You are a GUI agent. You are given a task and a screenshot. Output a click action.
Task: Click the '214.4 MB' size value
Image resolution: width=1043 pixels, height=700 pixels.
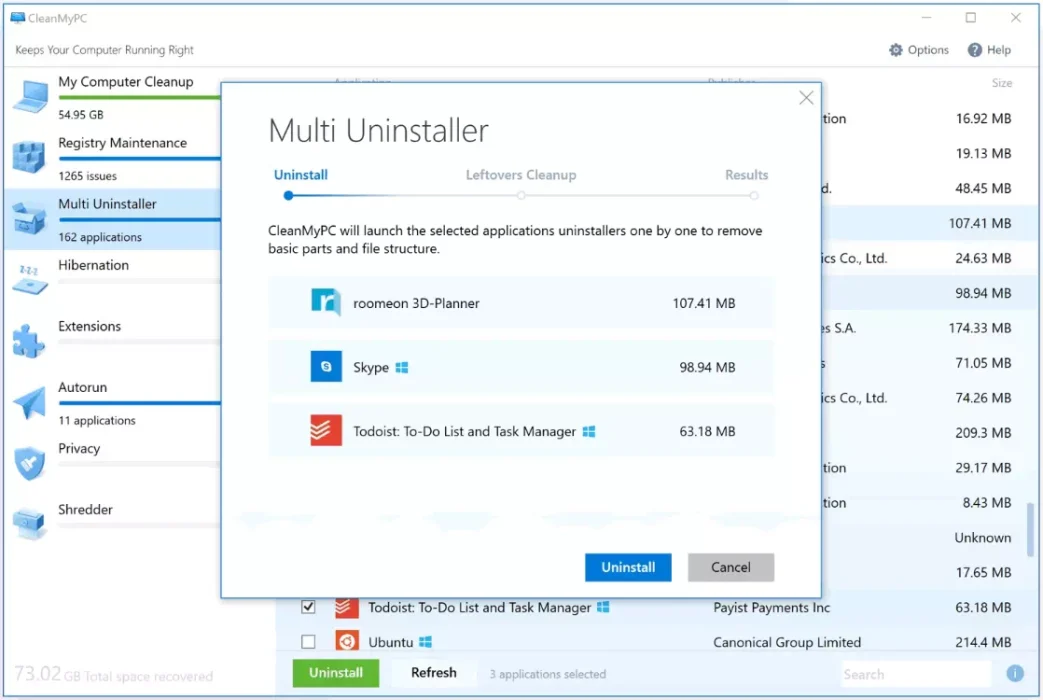[983, 642]
